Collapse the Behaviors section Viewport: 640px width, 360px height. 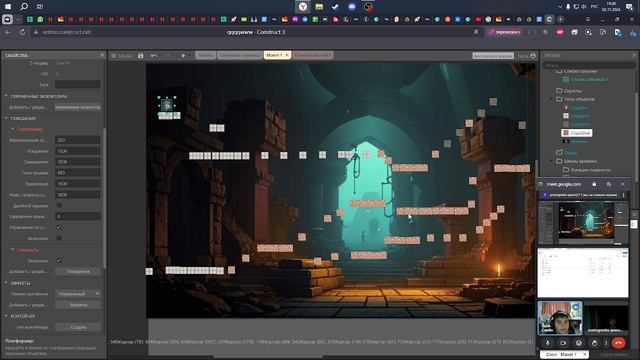[x=6, y=118]
